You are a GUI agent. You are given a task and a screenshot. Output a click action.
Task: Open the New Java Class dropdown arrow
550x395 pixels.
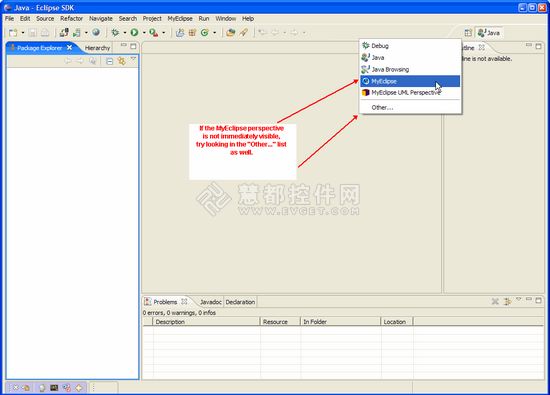[x=214, y=33]
